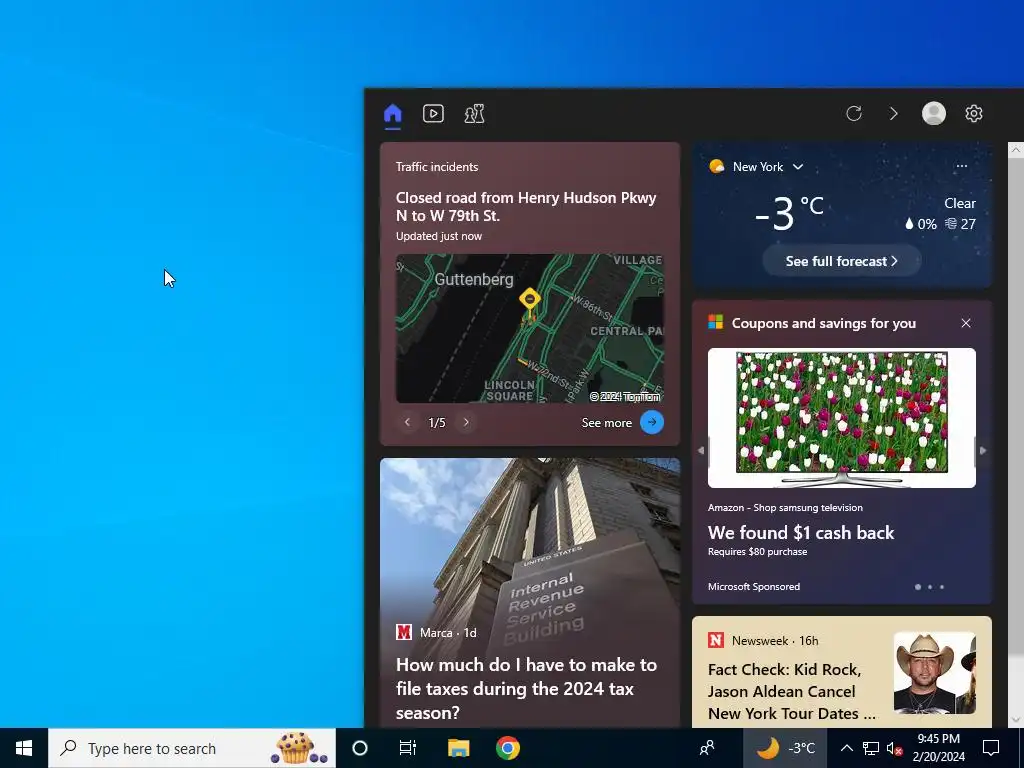Open the weather card more options menu
This screenshot has height=768, width=1024.
(x=961, y=166)
